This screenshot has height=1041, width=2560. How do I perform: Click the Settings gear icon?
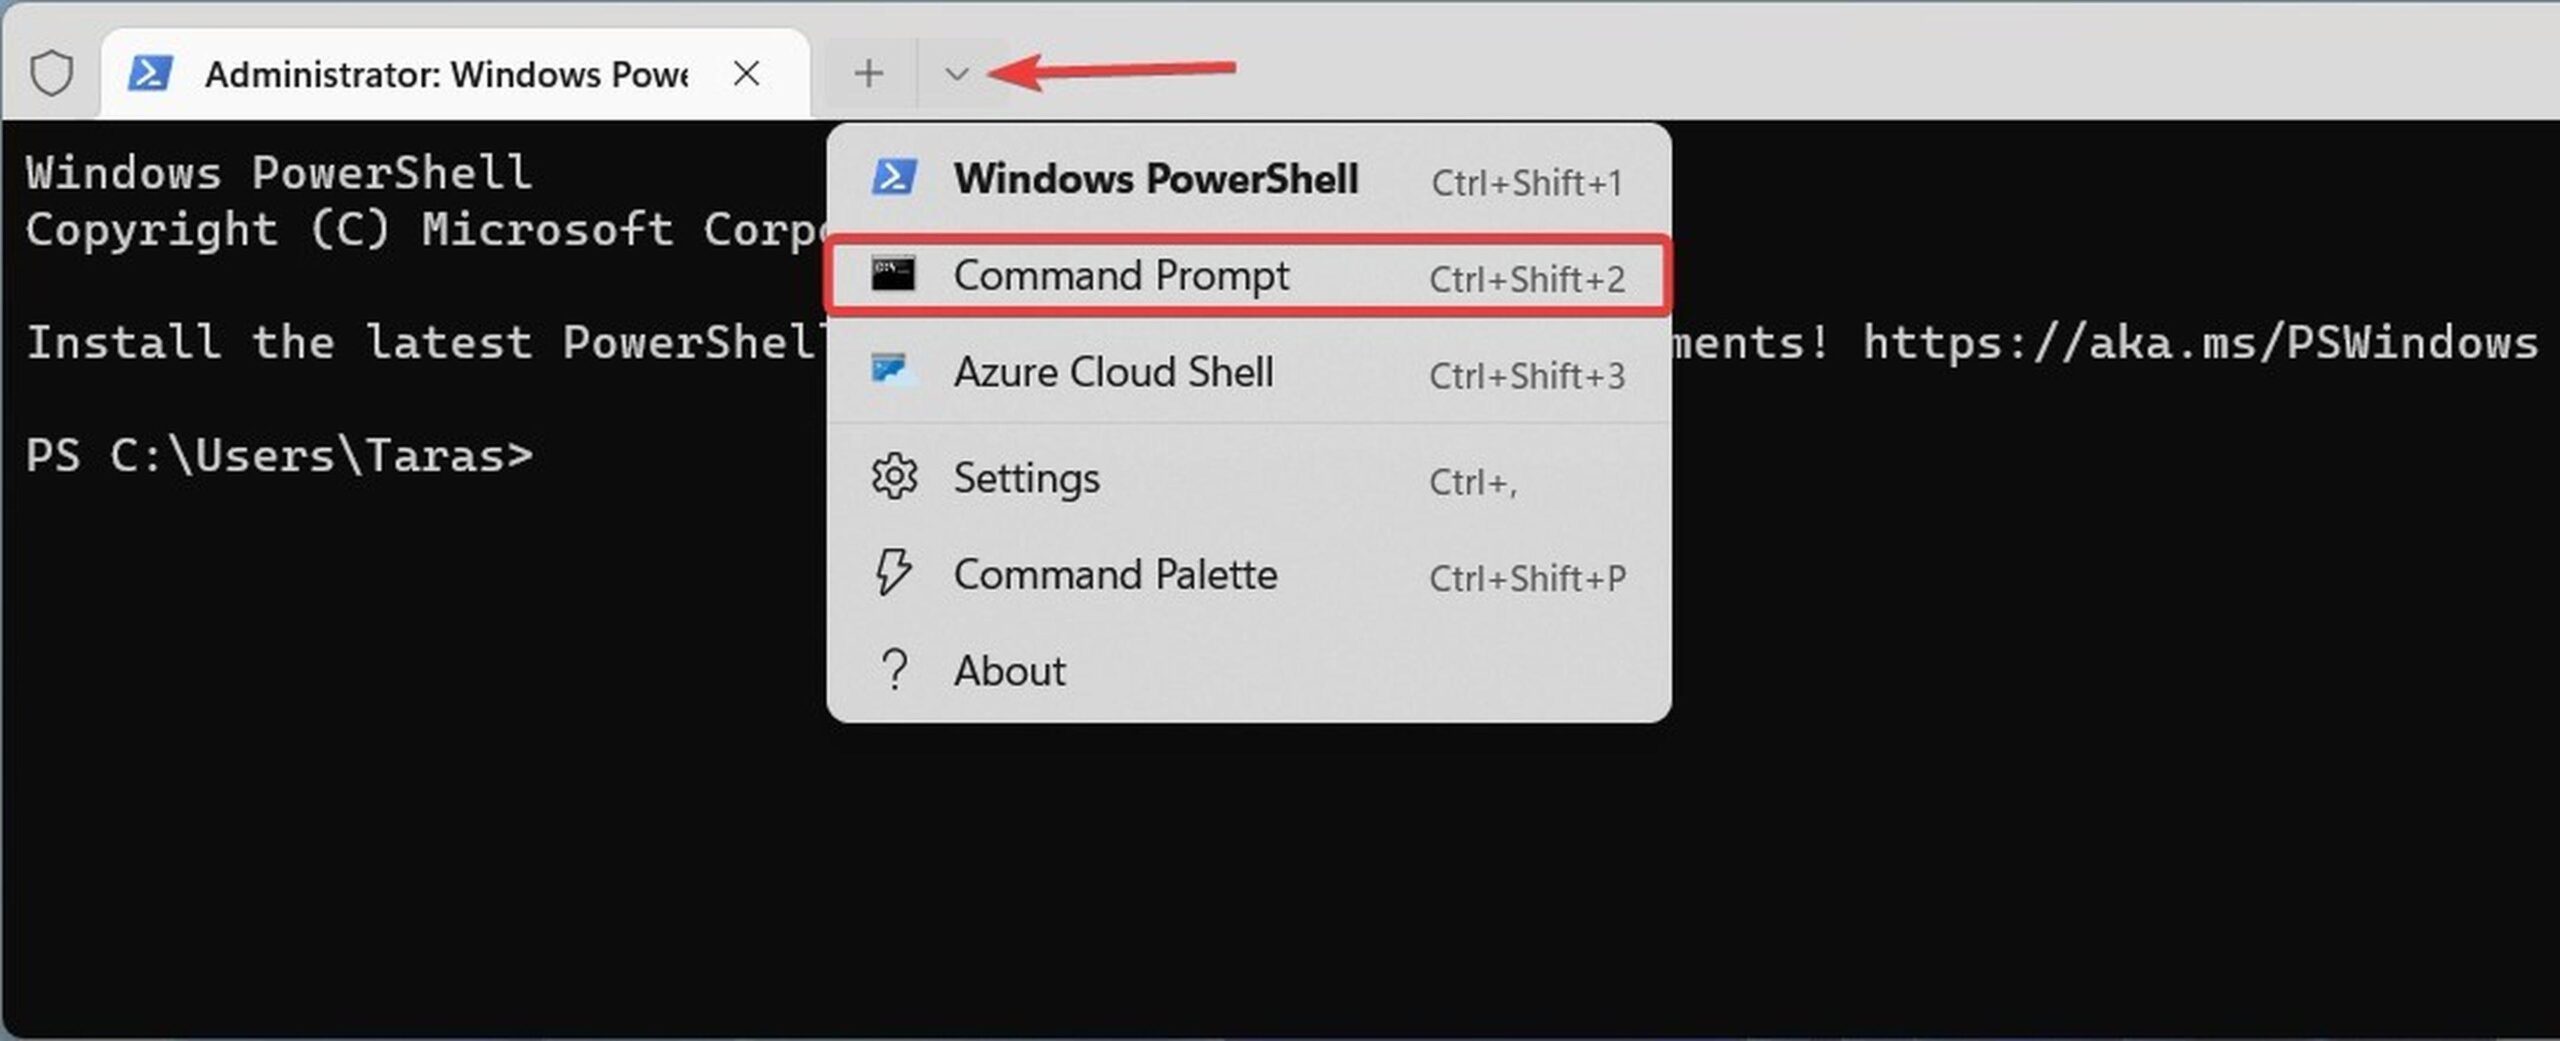894,477
